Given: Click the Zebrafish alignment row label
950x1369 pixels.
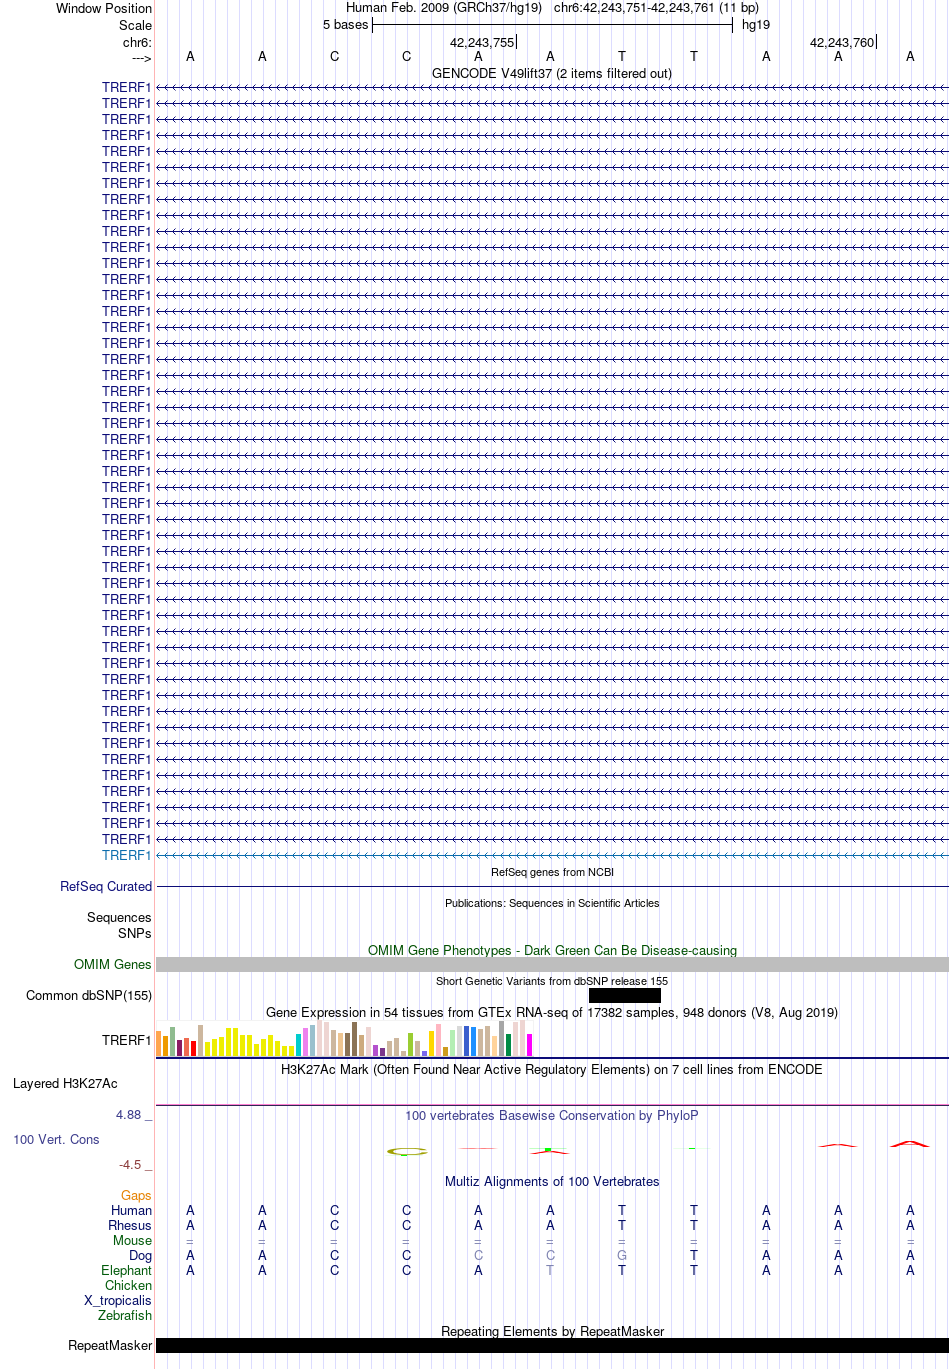Looking at the screenshot, I should point(125,1315).
